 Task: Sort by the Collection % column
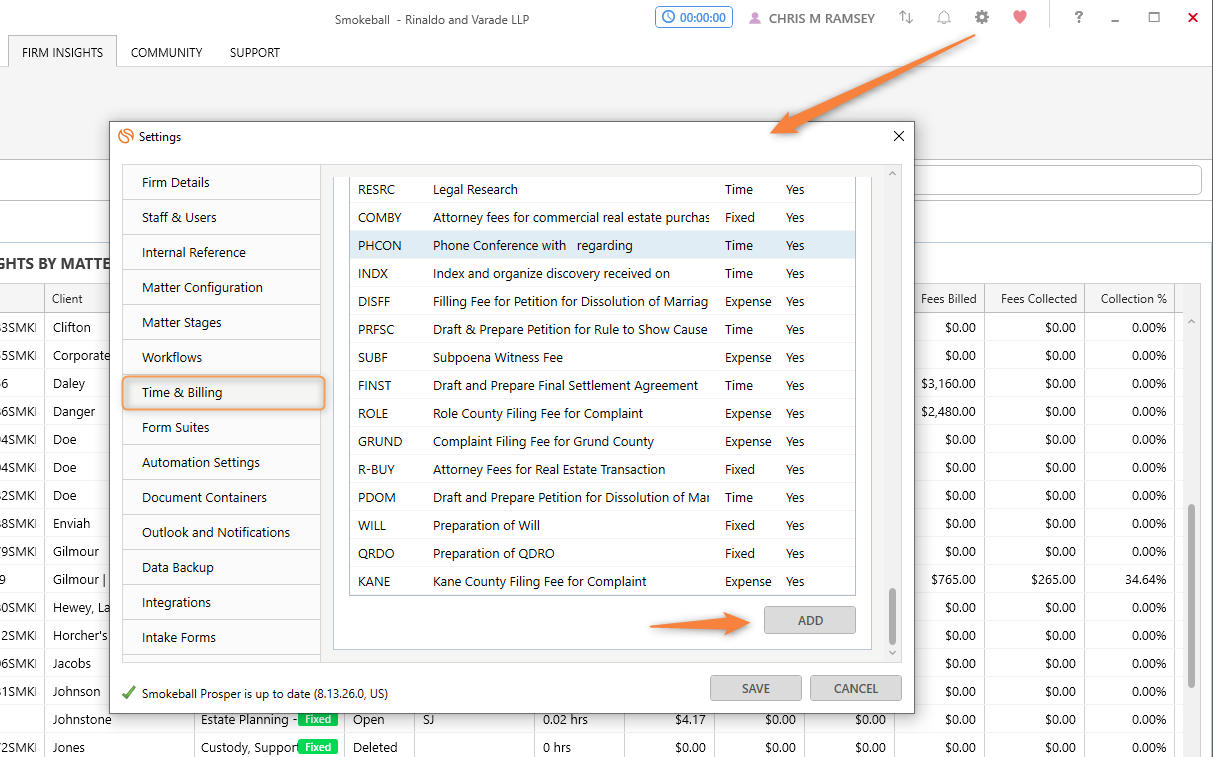pyautogui.click(x=1130, y=298)
